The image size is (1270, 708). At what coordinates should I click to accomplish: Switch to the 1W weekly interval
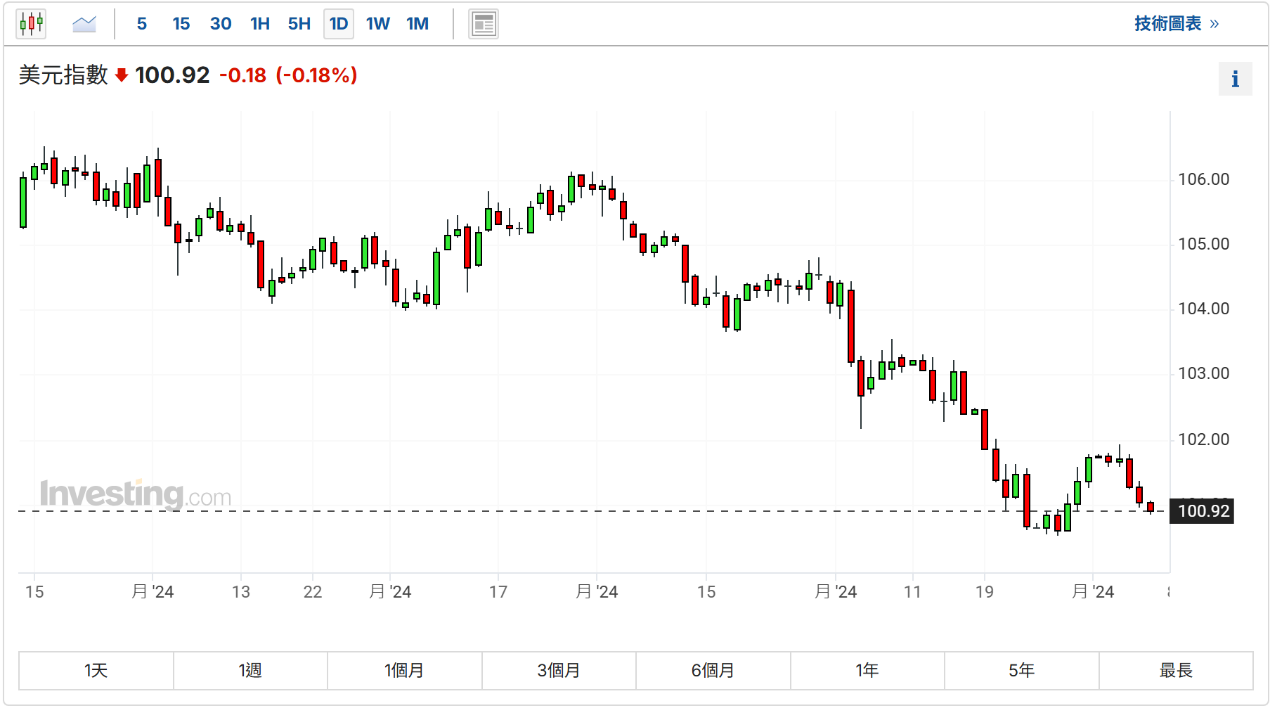click(x=378, y=23)
